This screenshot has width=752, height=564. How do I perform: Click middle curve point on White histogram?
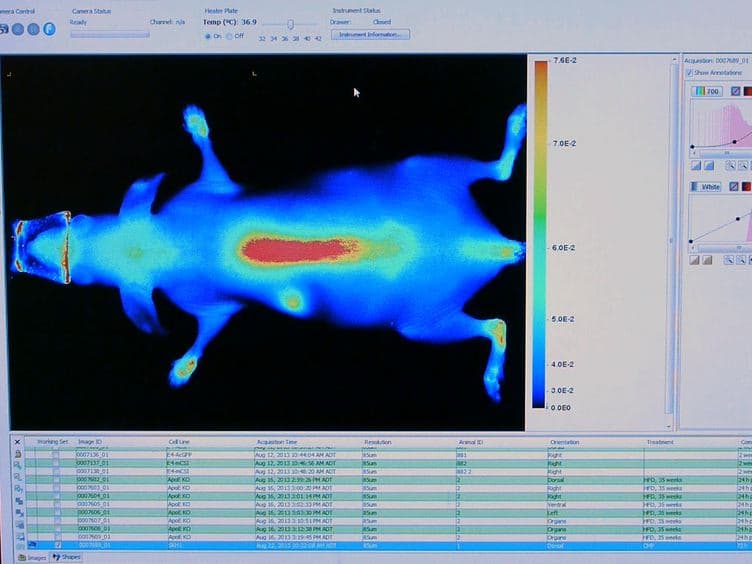(x=738, y=219)
